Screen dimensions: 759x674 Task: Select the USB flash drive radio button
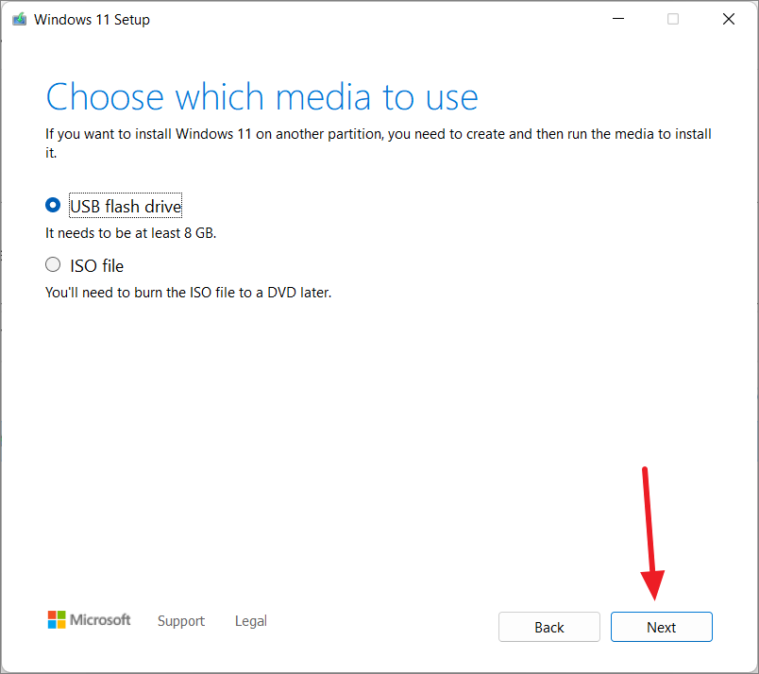coord(53,205)
